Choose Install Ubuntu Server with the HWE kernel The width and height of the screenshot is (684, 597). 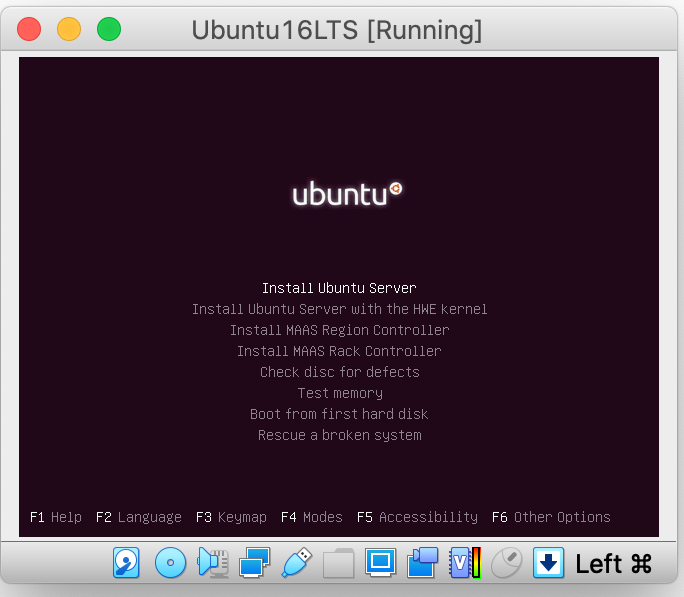(339, 309)
